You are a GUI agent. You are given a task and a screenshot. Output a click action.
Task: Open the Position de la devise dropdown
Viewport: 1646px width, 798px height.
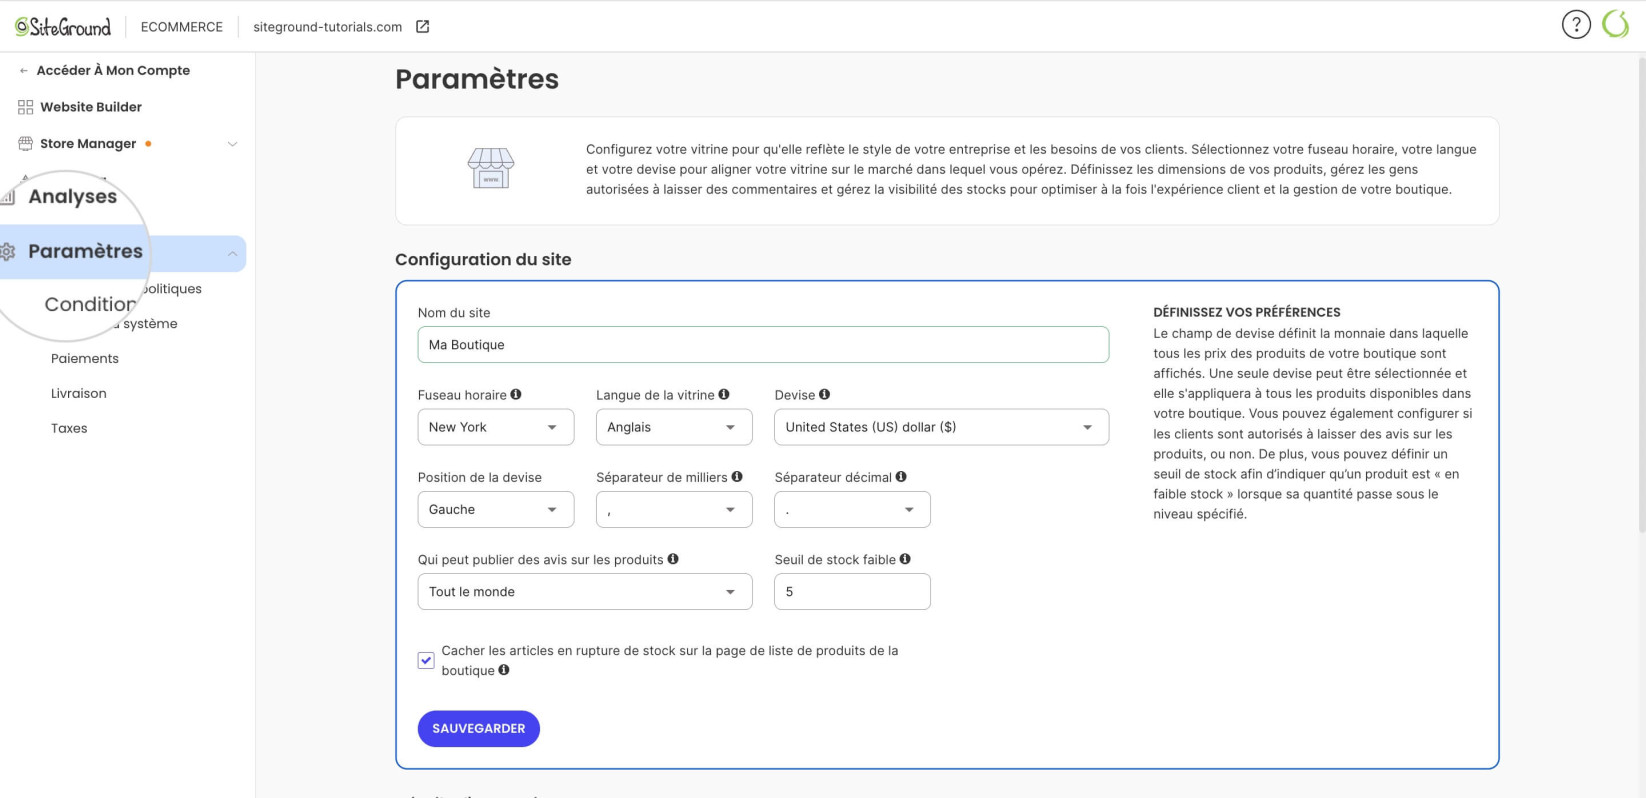click(x=496, y=509)
